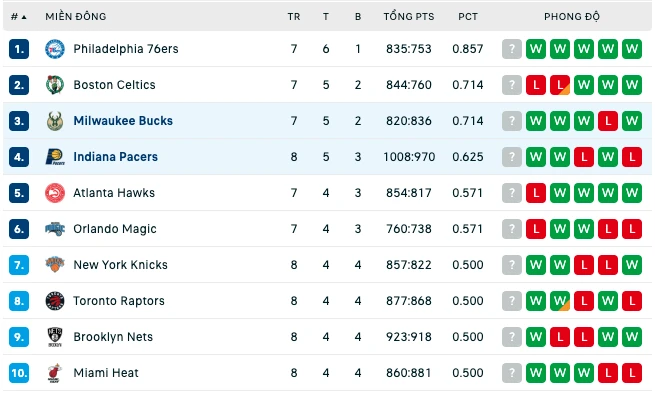Click the Miami Heat logo
Image resolution: width=655 pixels, height=394 pixels.
coord(55,373)
